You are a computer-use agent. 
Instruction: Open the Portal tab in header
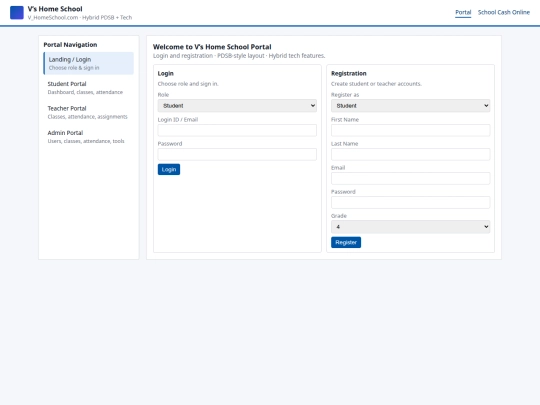tap(463, 12)
